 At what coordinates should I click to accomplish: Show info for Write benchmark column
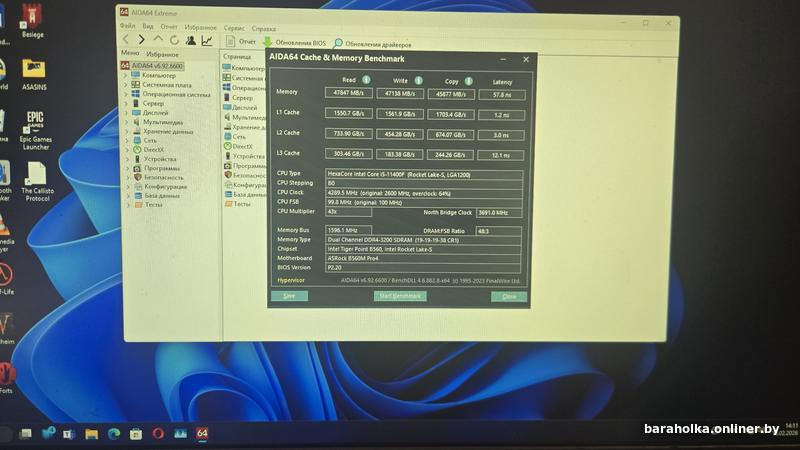[x=418, y=80]
